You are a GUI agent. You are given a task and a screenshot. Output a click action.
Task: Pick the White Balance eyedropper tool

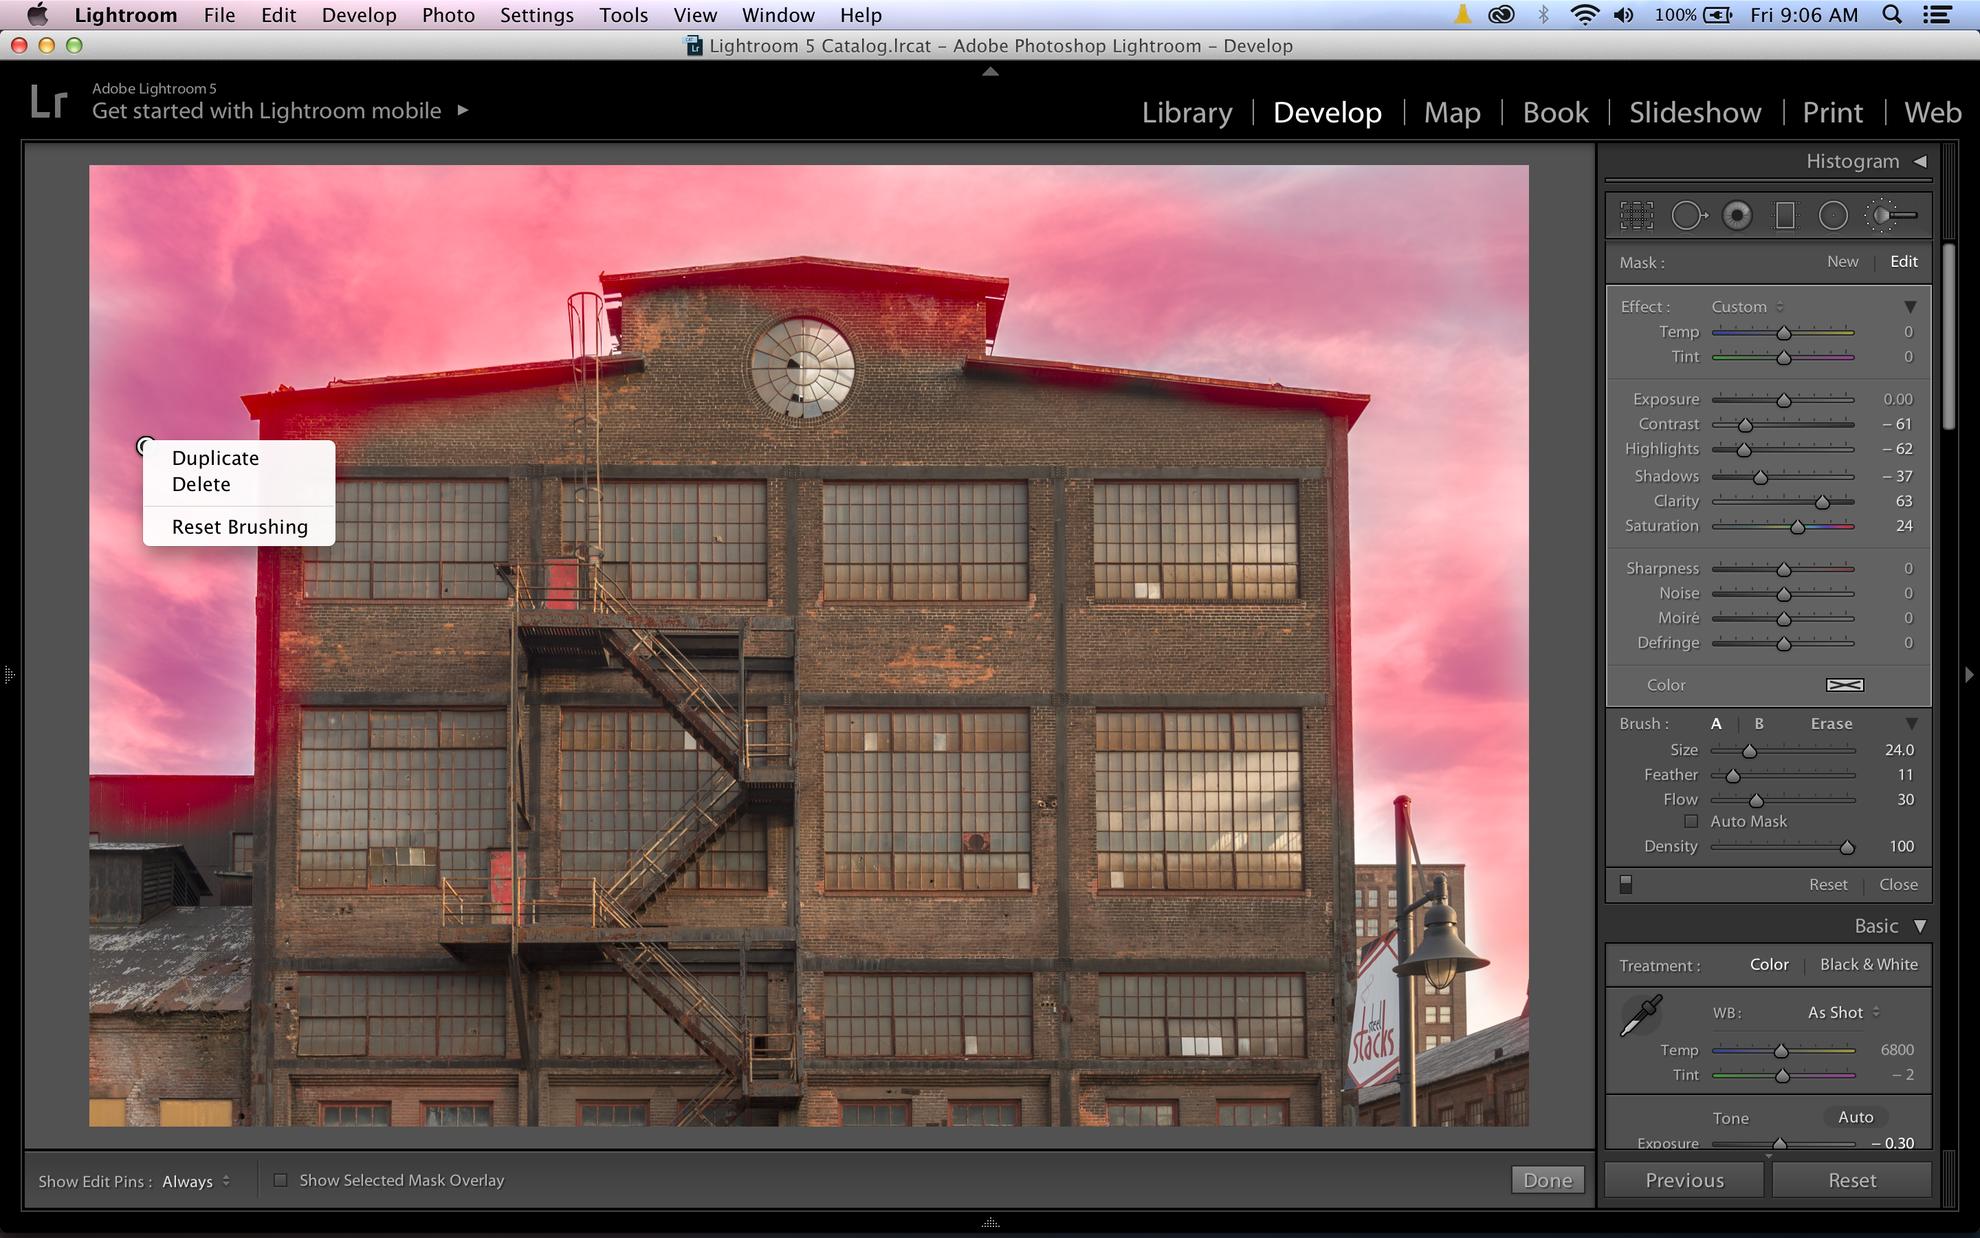tap(1641, 1016)
